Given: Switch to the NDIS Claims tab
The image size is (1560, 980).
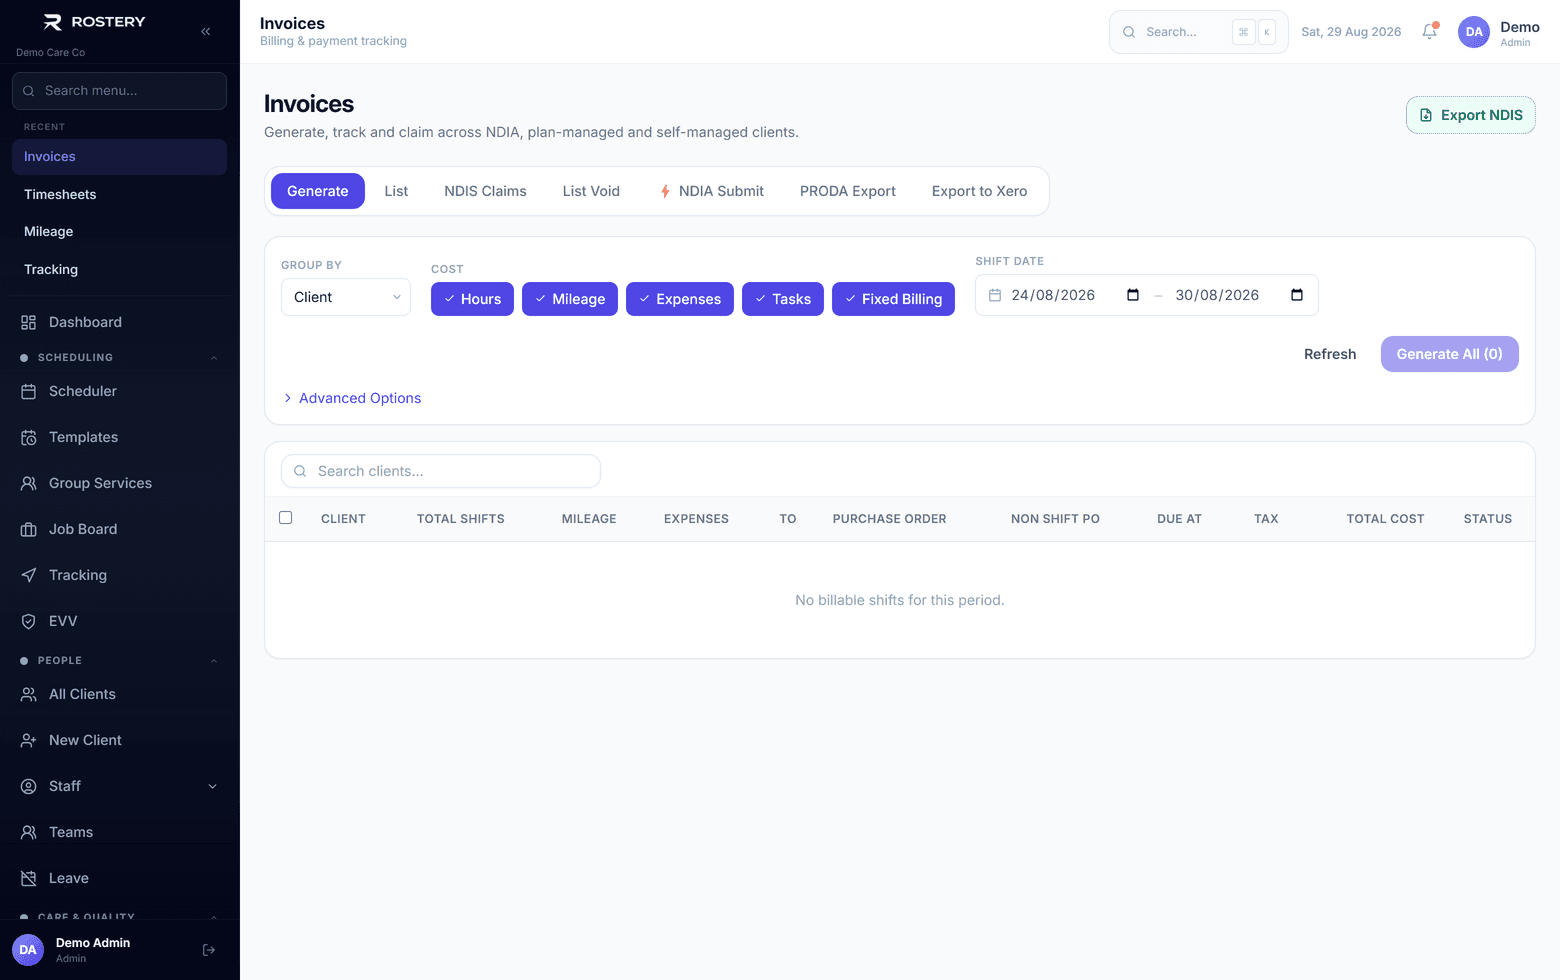Looking at the screenshot, I should pyautogui.click(x=485, y=191).
